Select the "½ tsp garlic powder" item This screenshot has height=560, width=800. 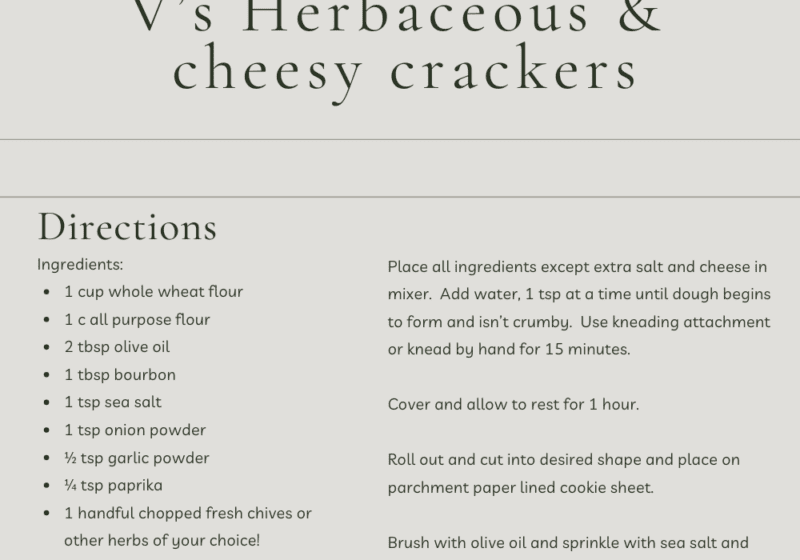[x=137, y=458]
